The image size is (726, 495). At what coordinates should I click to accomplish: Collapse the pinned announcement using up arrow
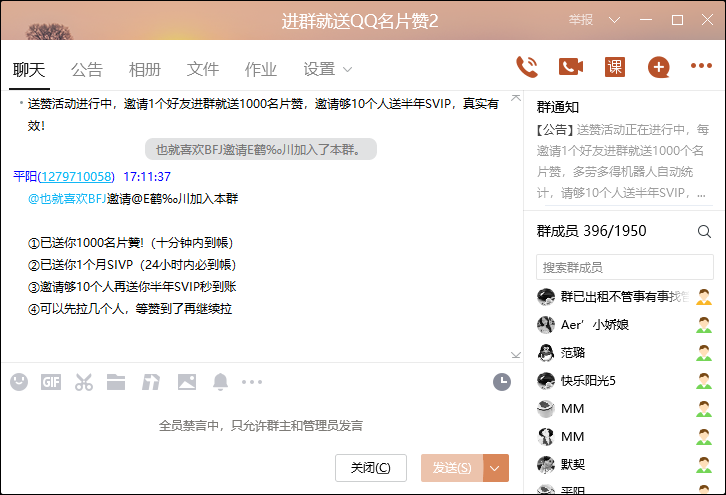click(516, 98)
